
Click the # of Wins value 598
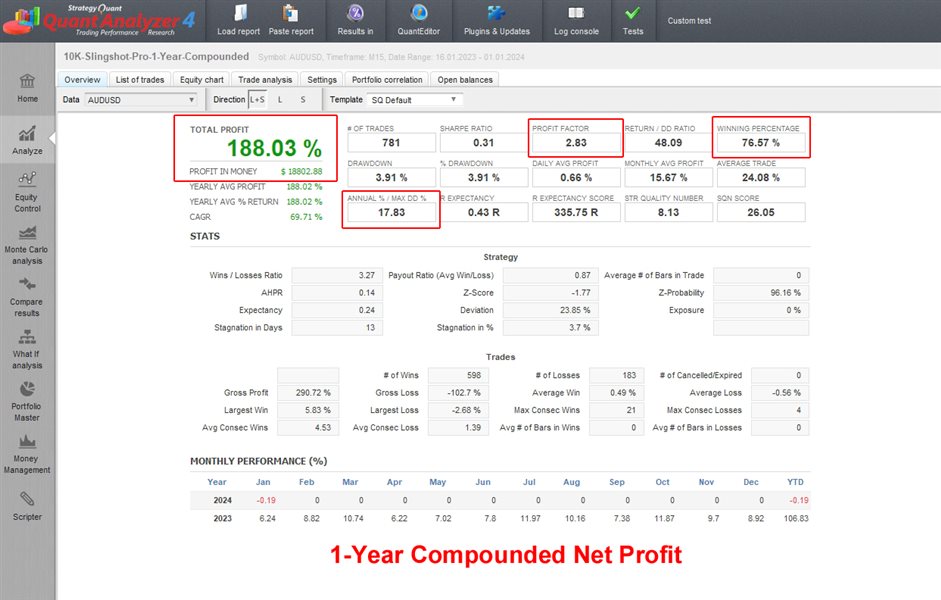tap(458, 375)
